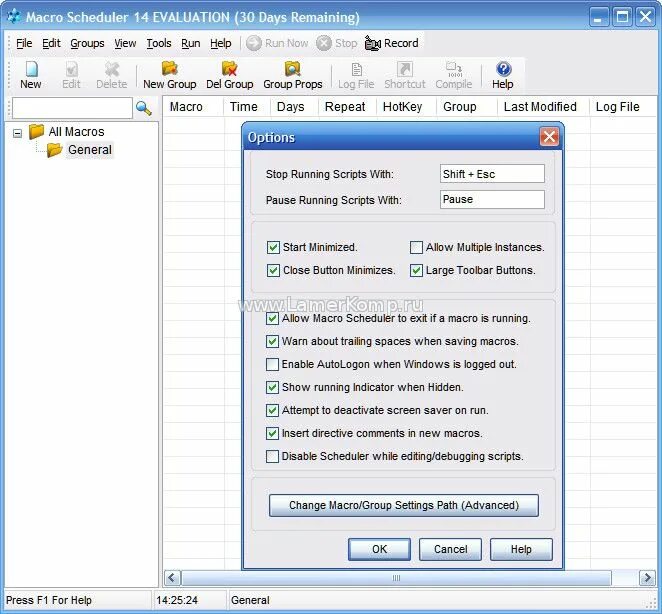
Task: Click the Stop macro button
Action: pyautogui.click(x=337, y=43)
